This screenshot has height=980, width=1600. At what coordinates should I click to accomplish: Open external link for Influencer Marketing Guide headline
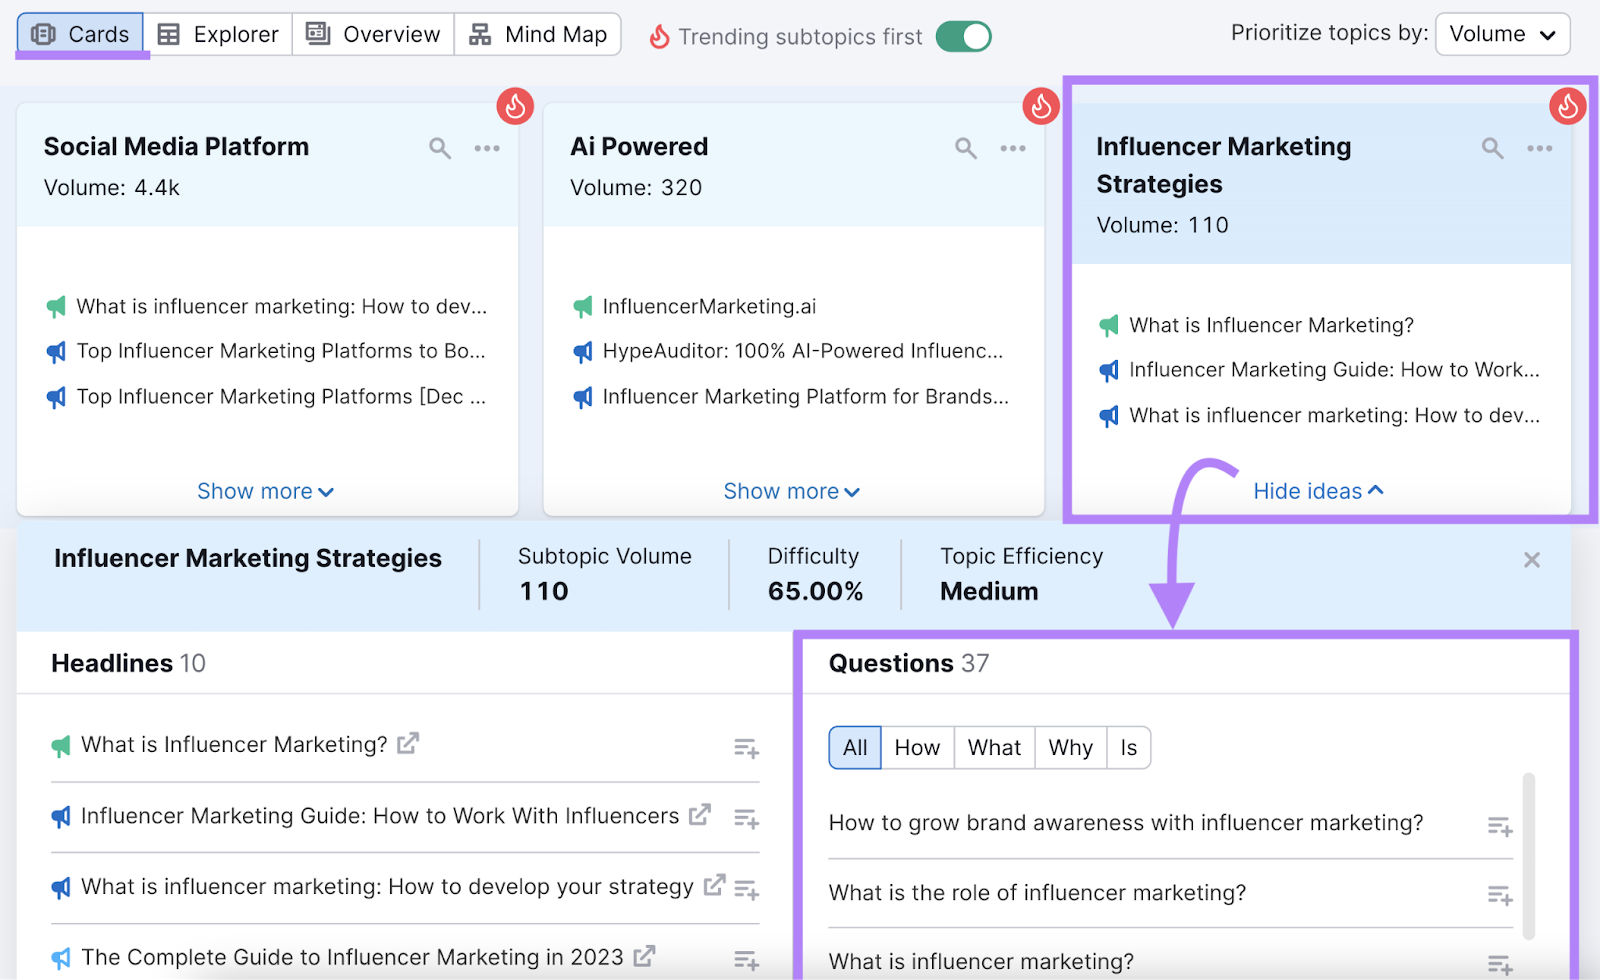tap(700, 814)
